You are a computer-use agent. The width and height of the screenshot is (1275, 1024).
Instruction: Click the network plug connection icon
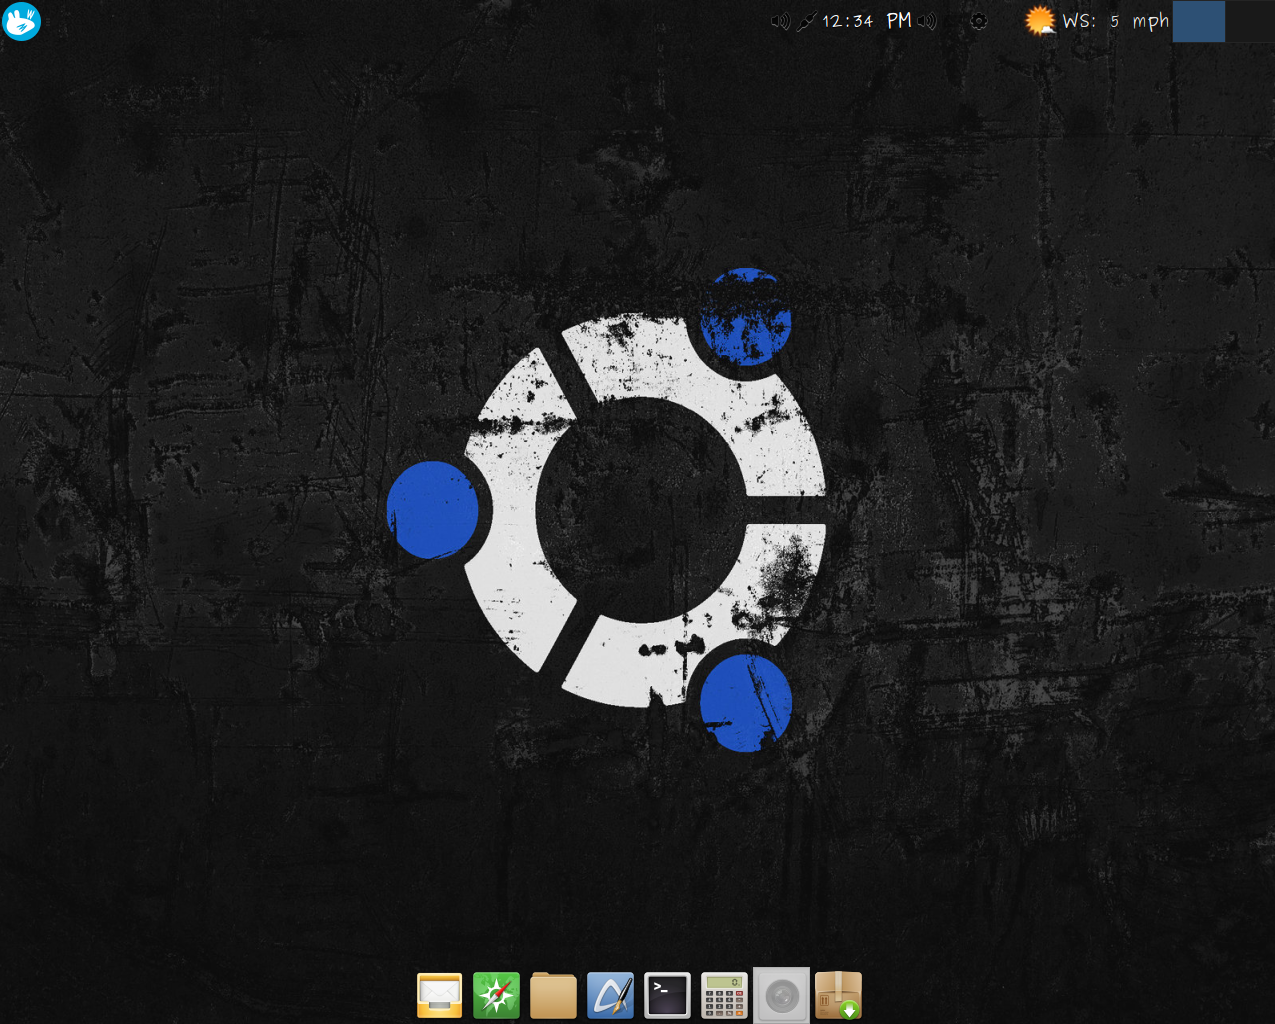(806, 21)
